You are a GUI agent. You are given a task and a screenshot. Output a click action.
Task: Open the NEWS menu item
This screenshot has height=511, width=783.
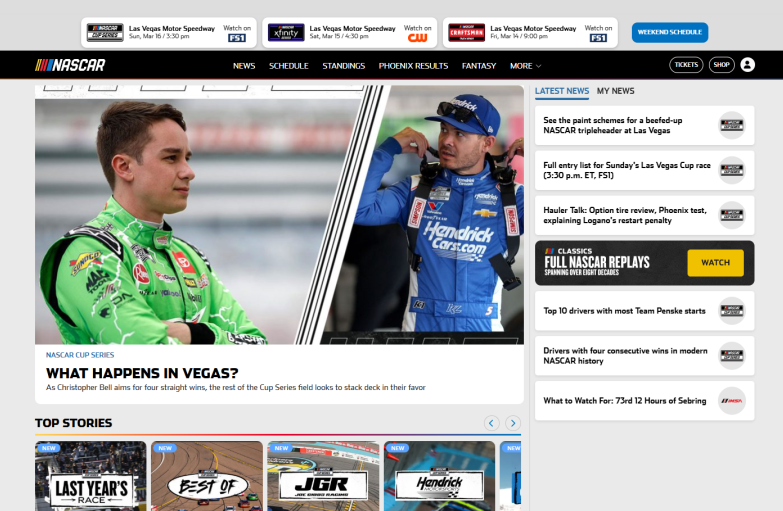click(244, 65)
